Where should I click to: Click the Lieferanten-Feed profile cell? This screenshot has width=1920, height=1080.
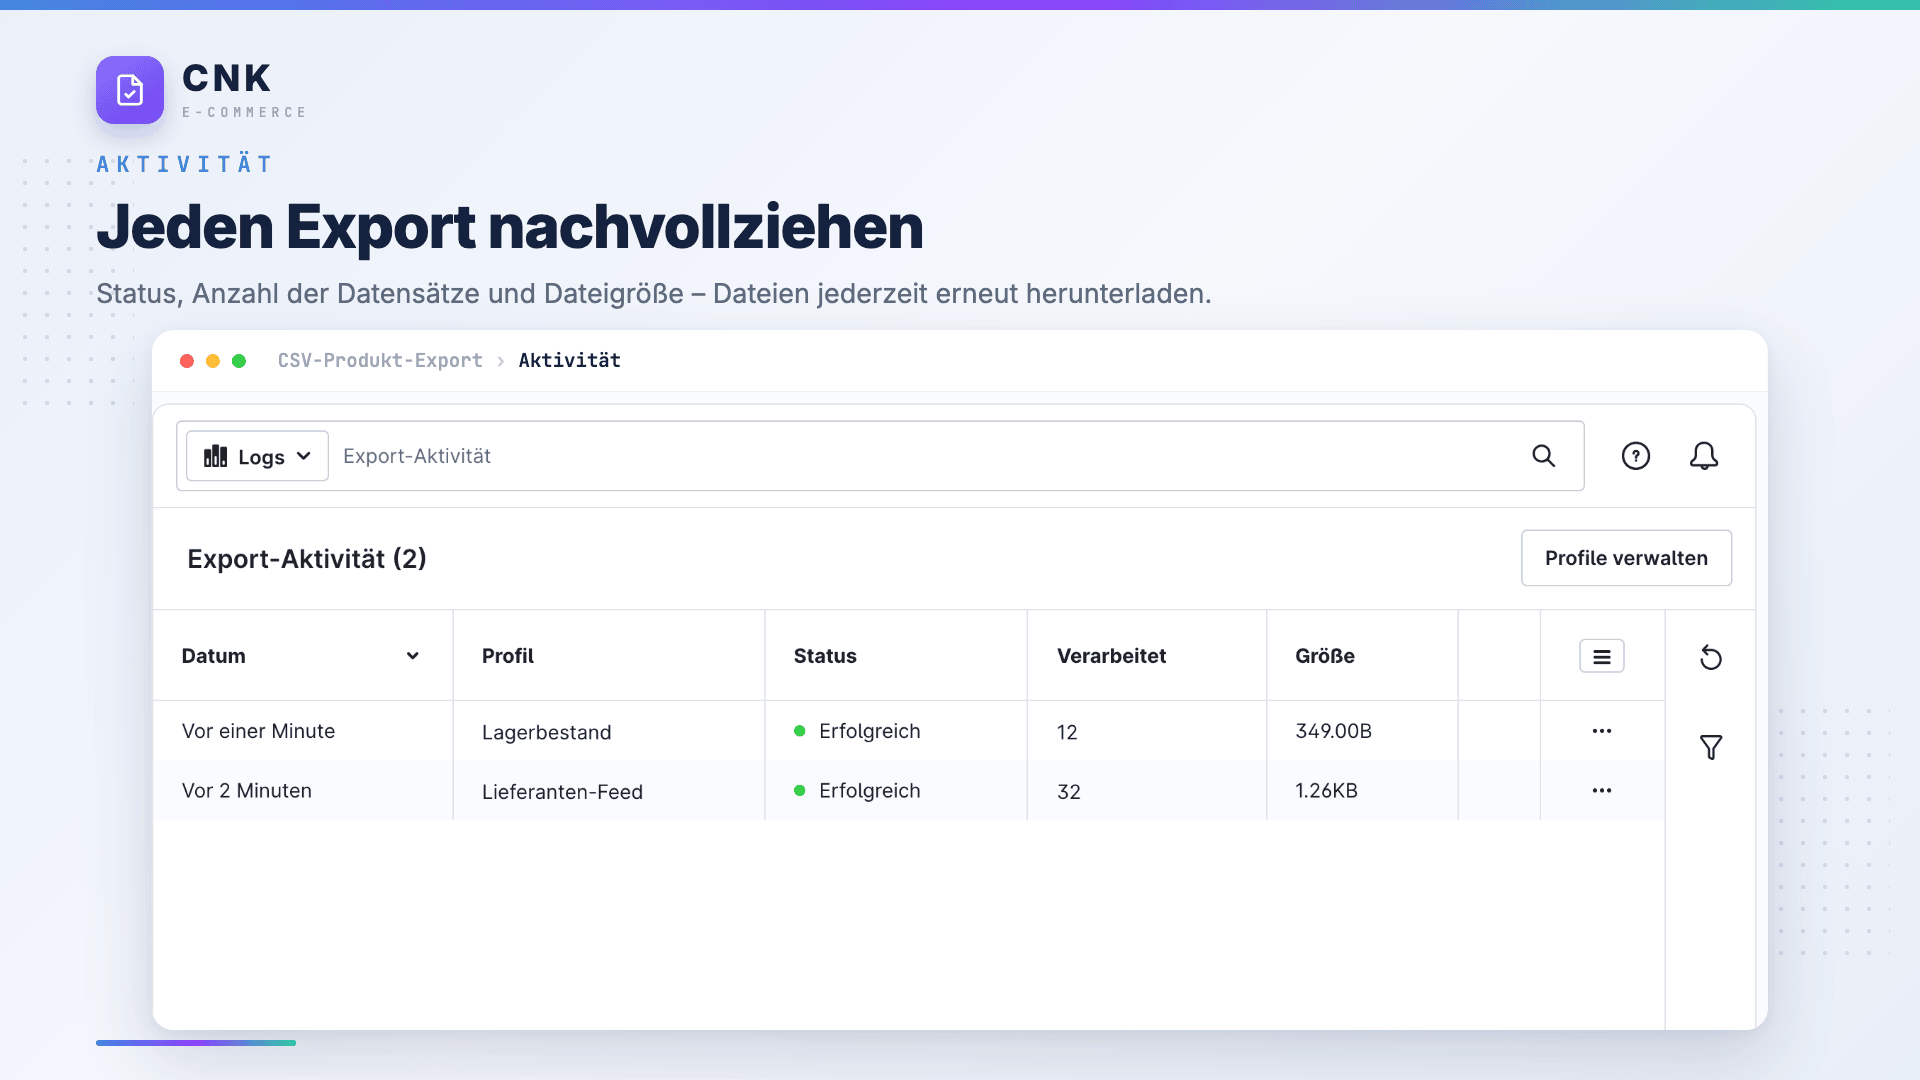(x=562, y=792)
